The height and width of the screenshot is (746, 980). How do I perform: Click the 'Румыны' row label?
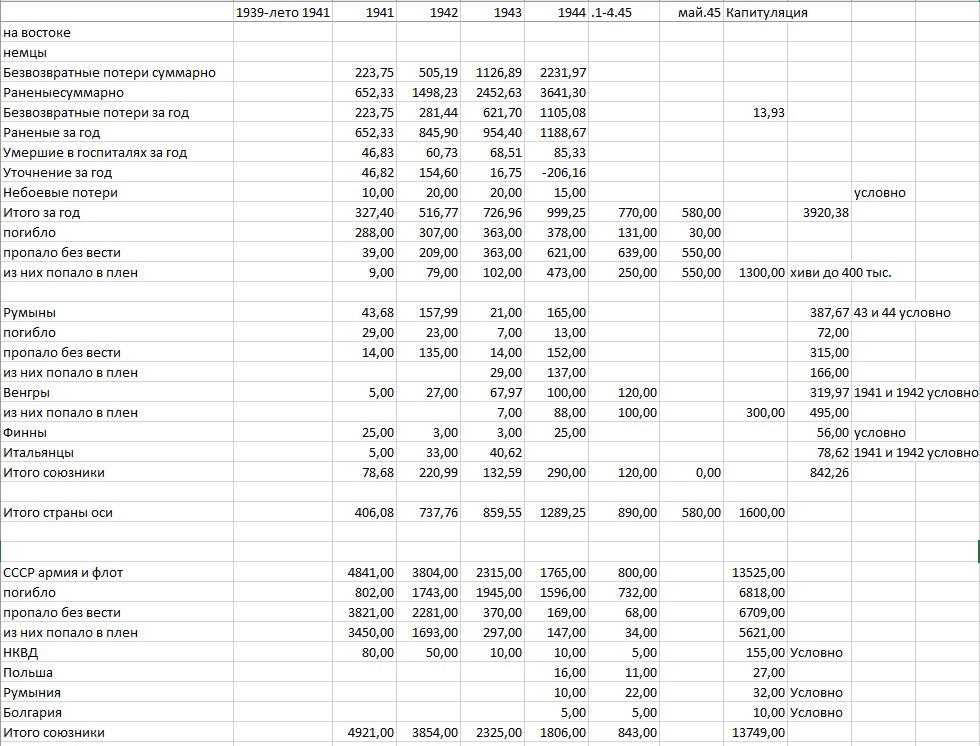[x=118, y=312]
